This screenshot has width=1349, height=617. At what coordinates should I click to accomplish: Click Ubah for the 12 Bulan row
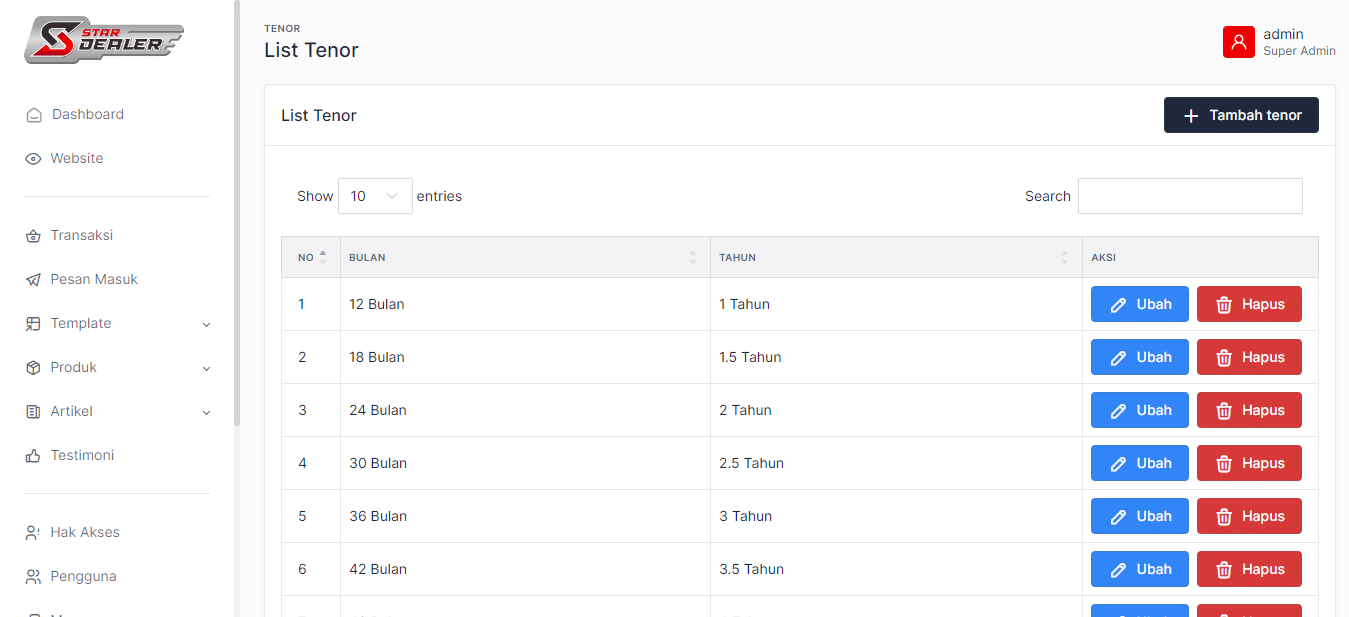(x=1139, y=304)
